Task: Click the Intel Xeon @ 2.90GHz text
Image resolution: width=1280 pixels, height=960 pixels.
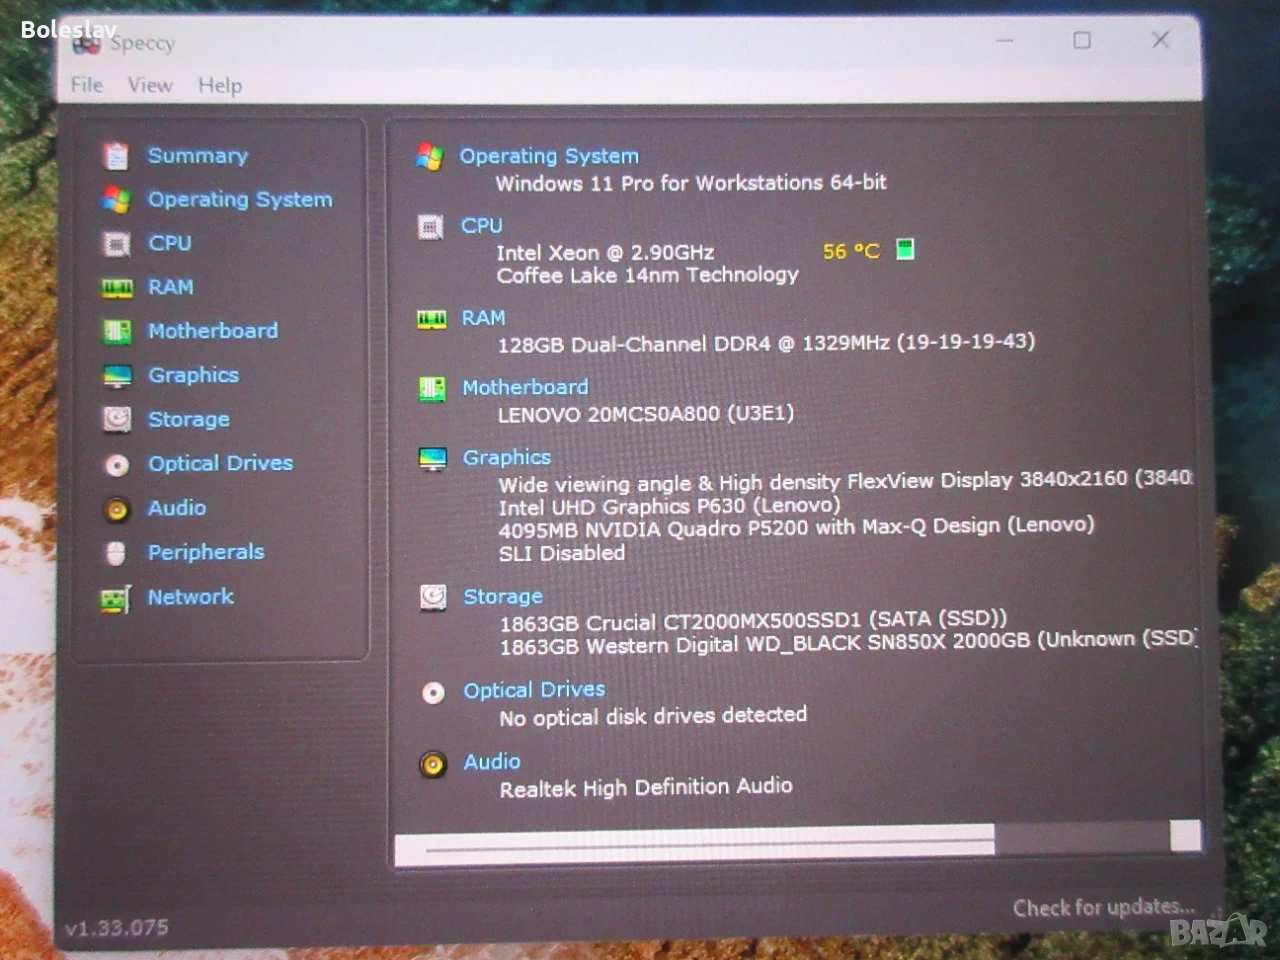Action: [605, 253]
